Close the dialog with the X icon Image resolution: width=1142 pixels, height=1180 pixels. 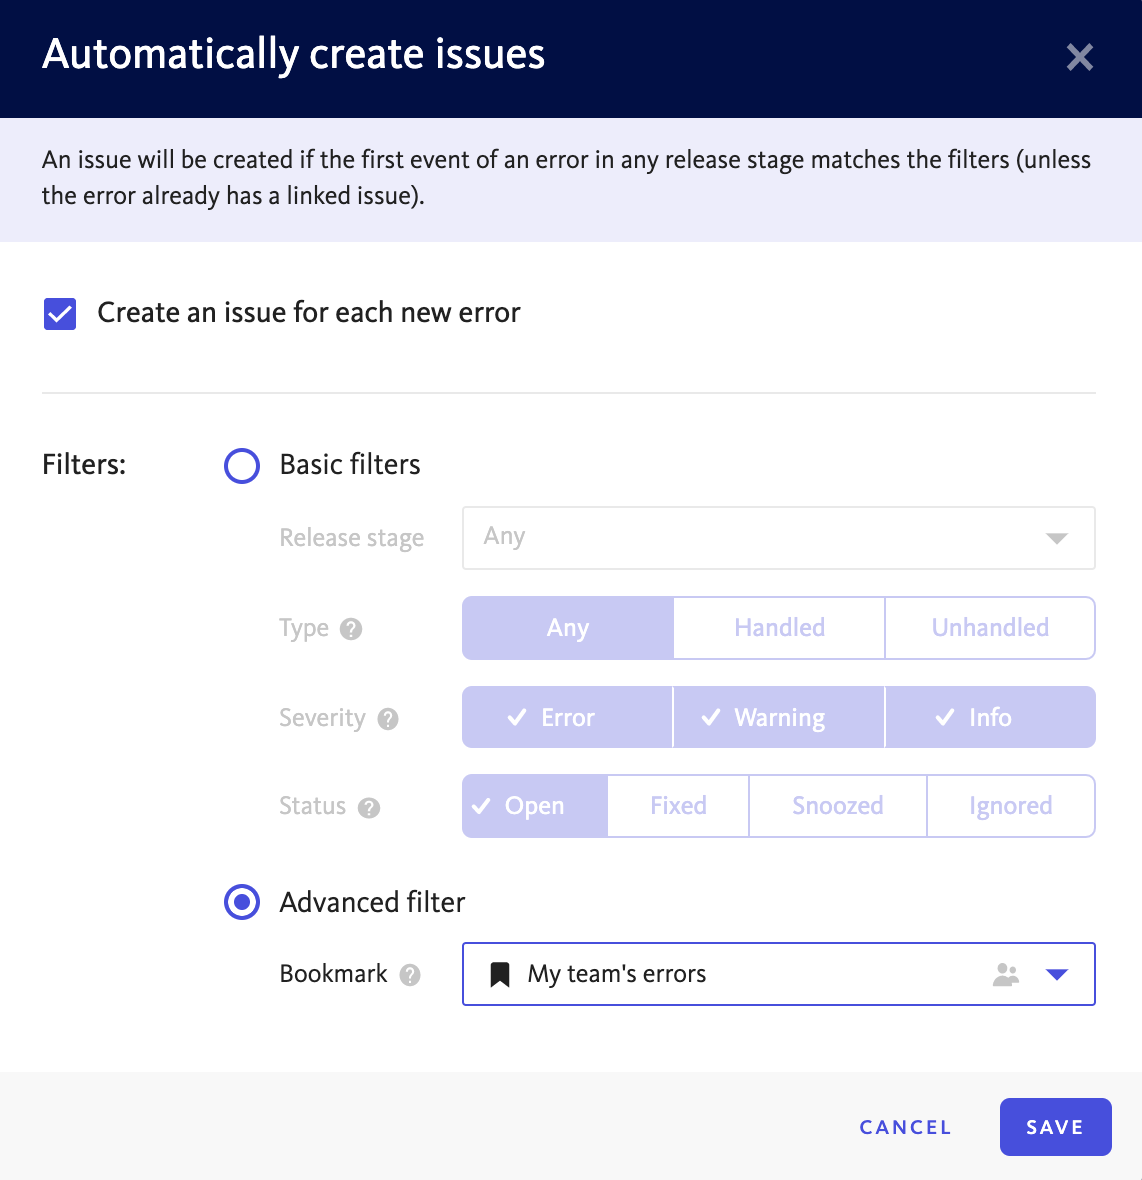[x=1080, y=57]
